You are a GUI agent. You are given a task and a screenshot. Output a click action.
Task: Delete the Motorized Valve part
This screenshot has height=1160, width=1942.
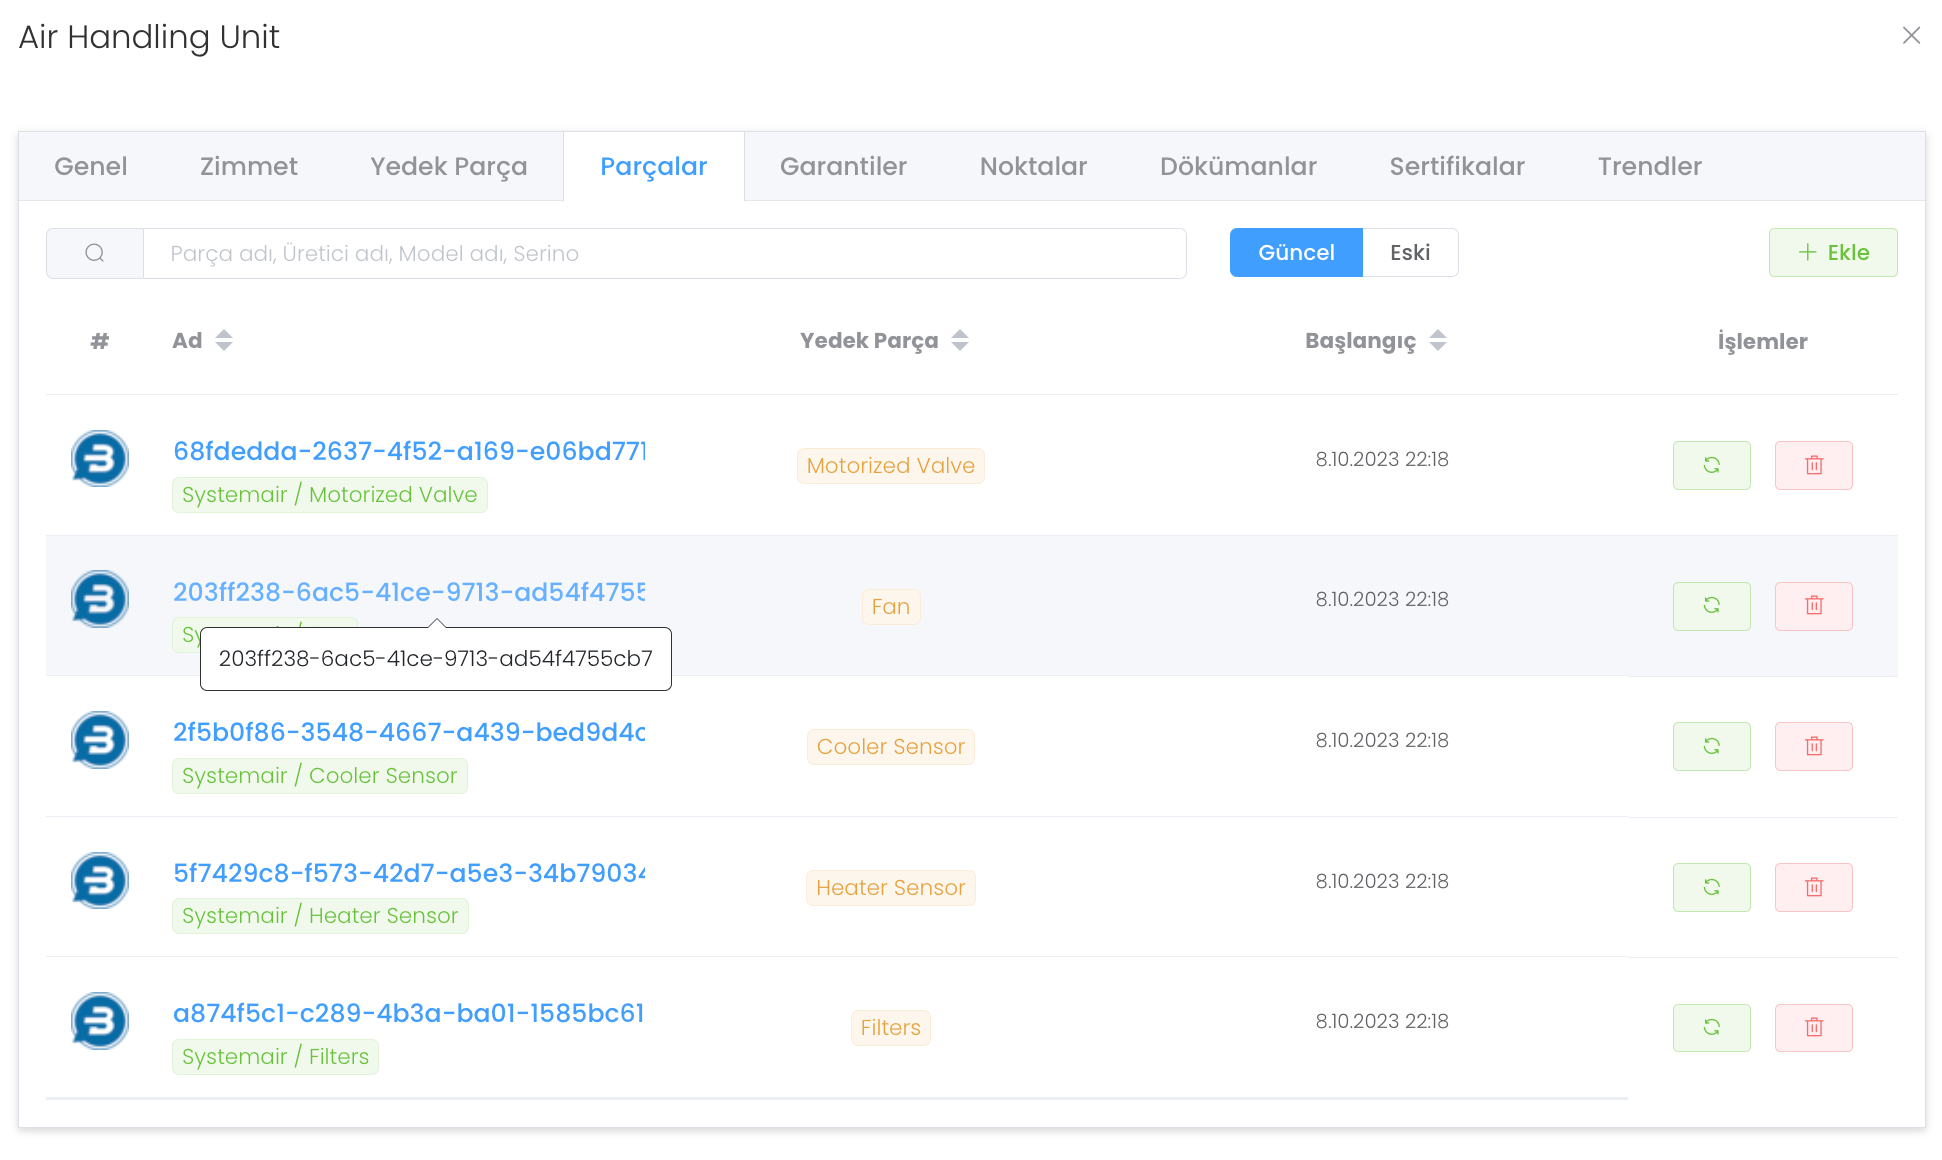tap(1813, 465)
